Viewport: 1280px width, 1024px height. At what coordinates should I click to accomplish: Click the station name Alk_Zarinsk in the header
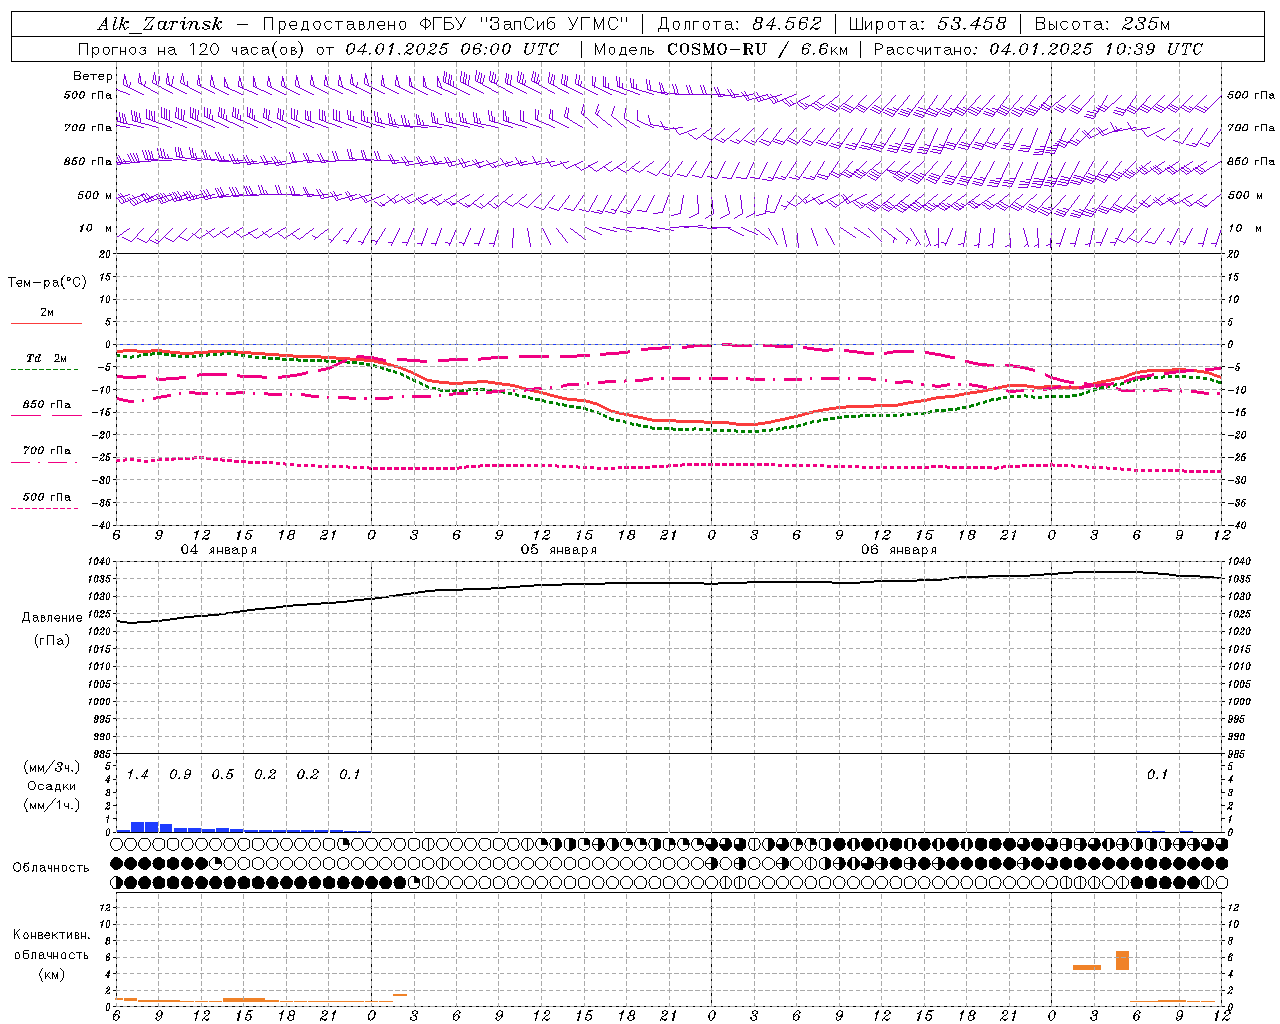160,24
